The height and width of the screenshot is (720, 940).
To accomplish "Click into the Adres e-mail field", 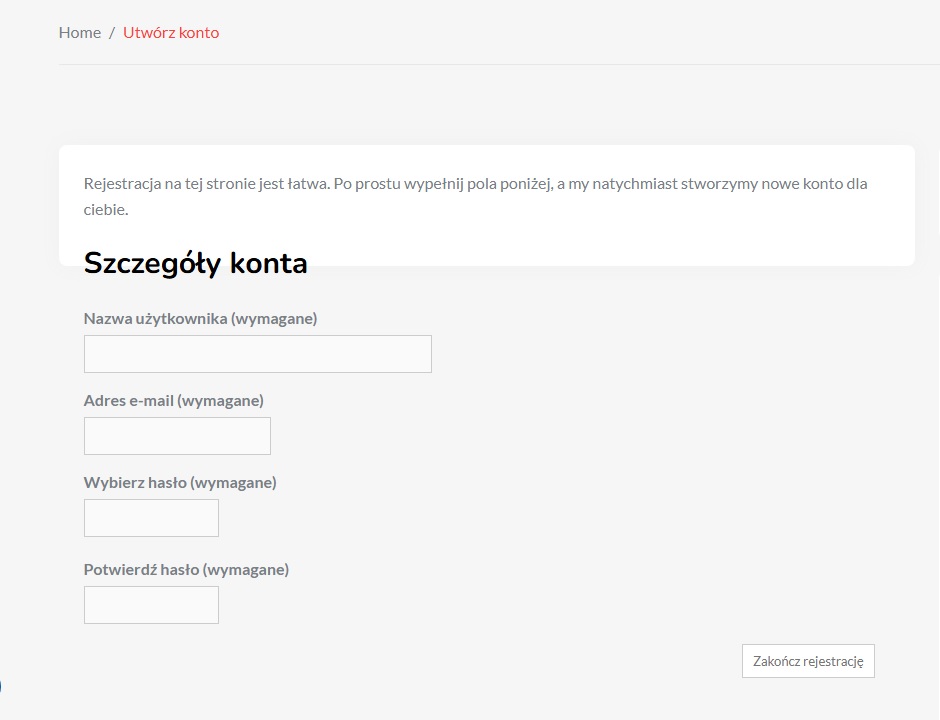I will (x=177, y=436).
